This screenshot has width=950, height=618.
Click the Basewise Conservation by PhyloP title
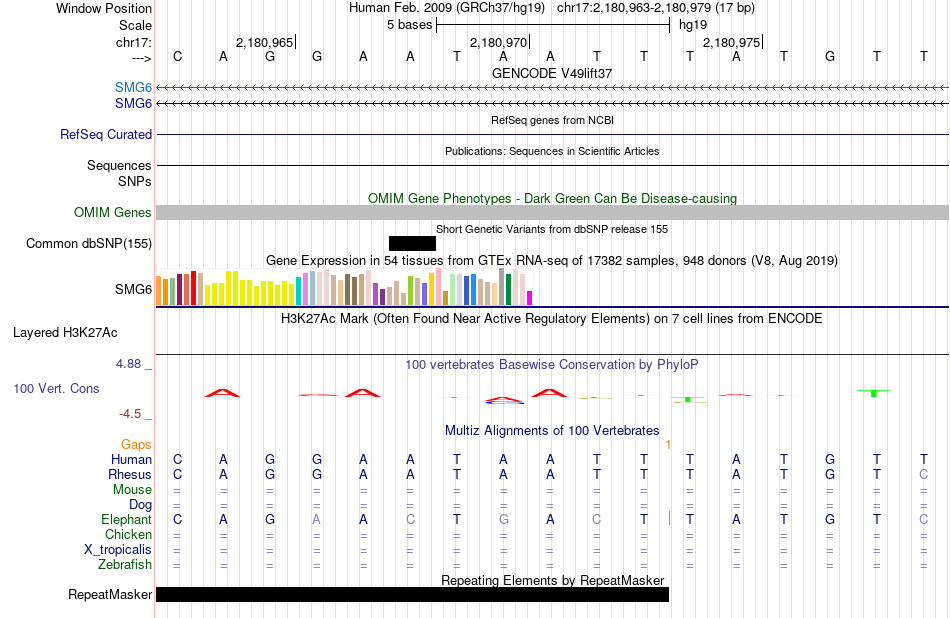pos(552,365)
